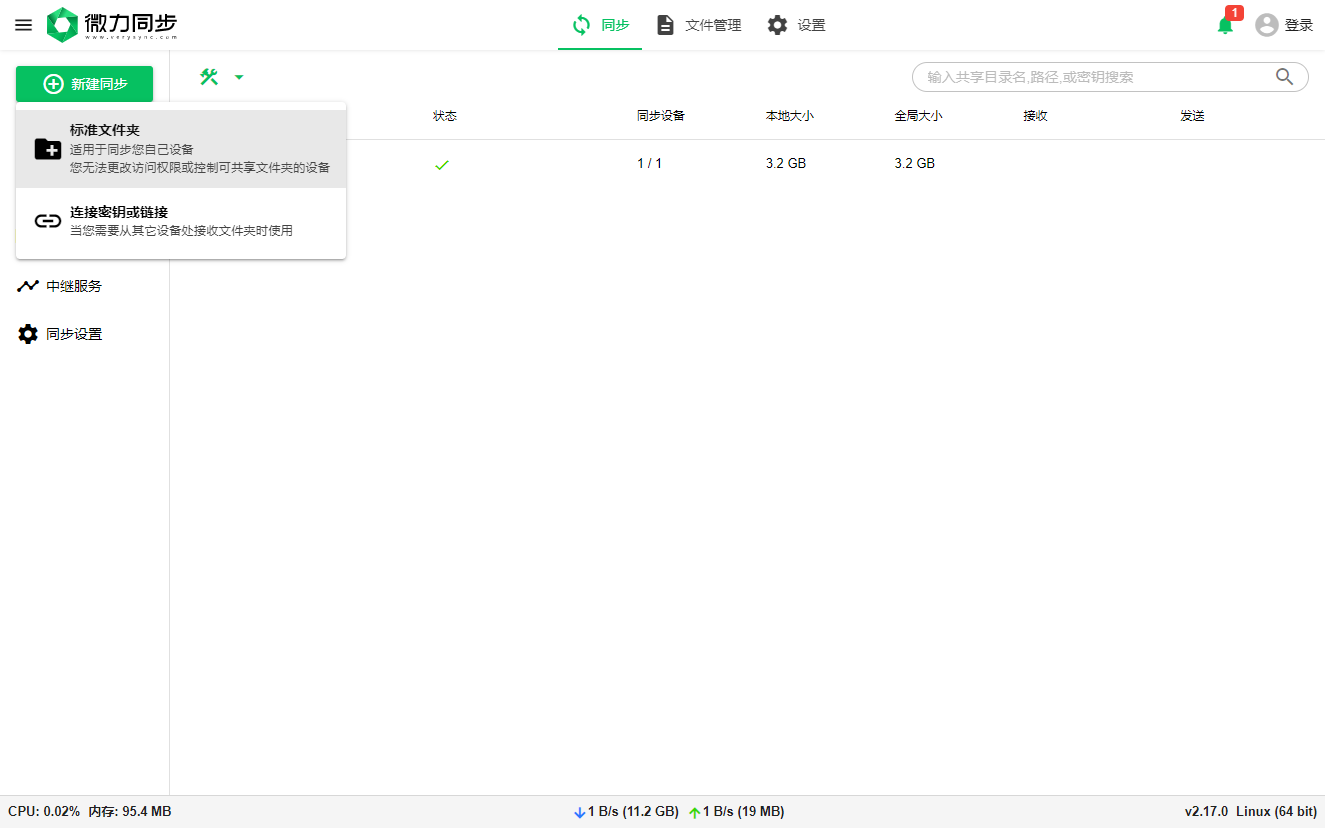
Task: Click the 1 / 1 sync devices cell
Action: 650,163
